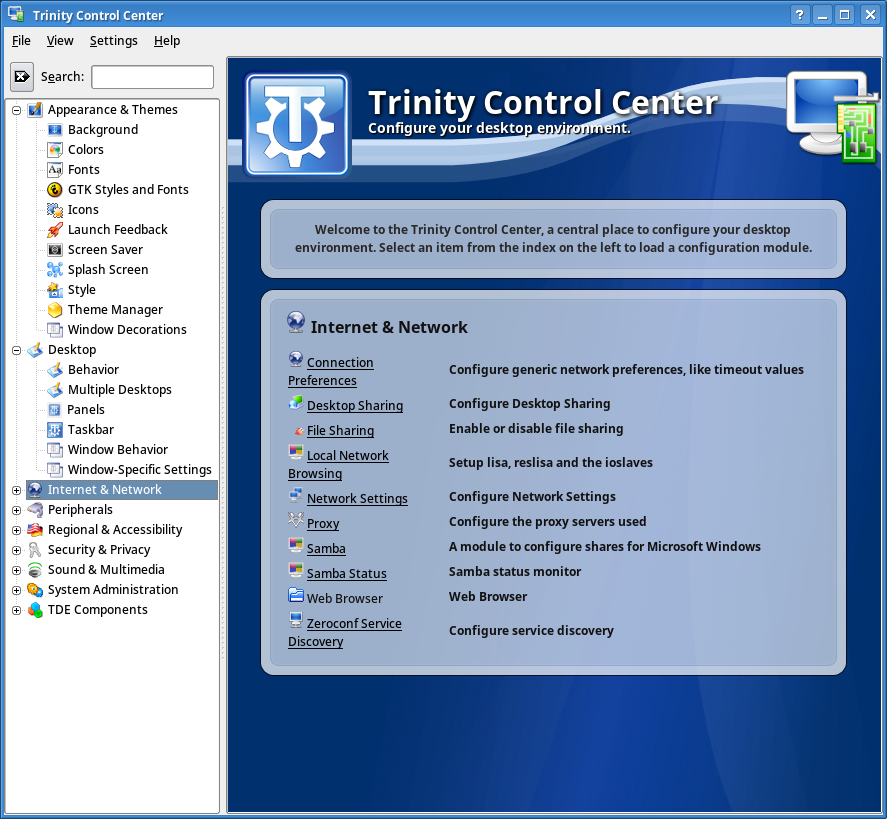Click inside the Search input field
Screen dimensions: 887x819
(x=153, y=77)
